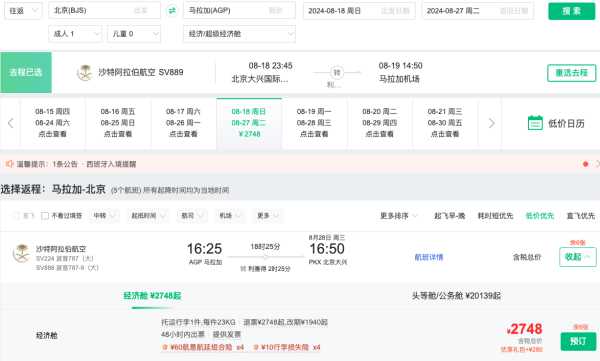Click the green 搜索 search button

(x=572, y=11)
